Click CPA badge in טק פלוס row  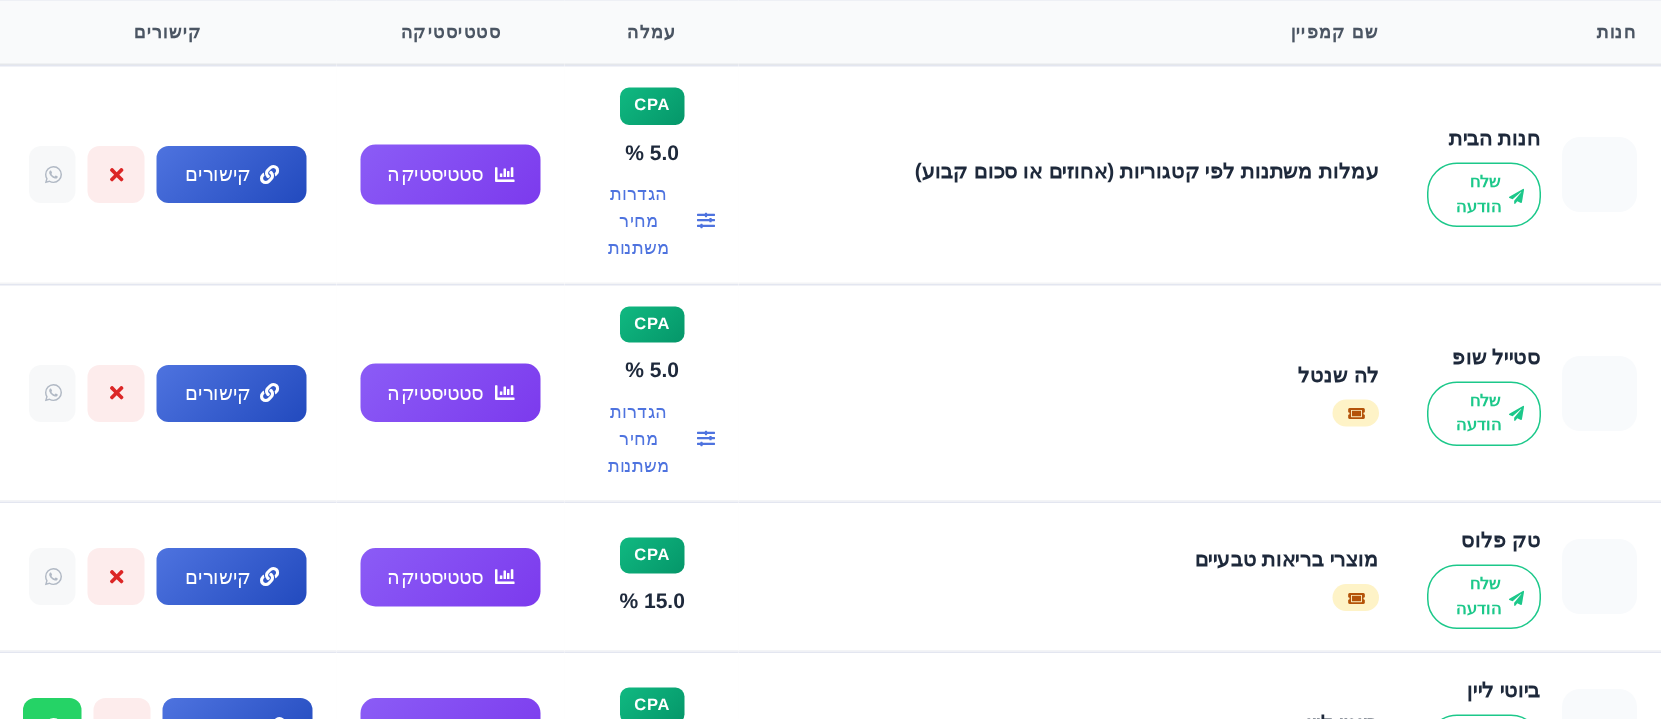pos(652,555)
